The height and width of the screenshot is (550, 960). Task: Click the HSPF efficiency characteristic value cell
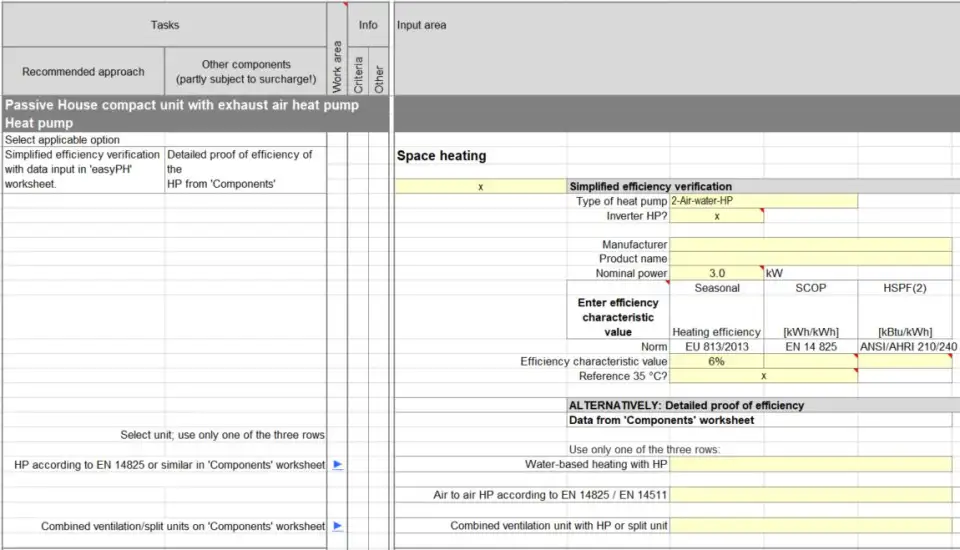coord(905,361)
